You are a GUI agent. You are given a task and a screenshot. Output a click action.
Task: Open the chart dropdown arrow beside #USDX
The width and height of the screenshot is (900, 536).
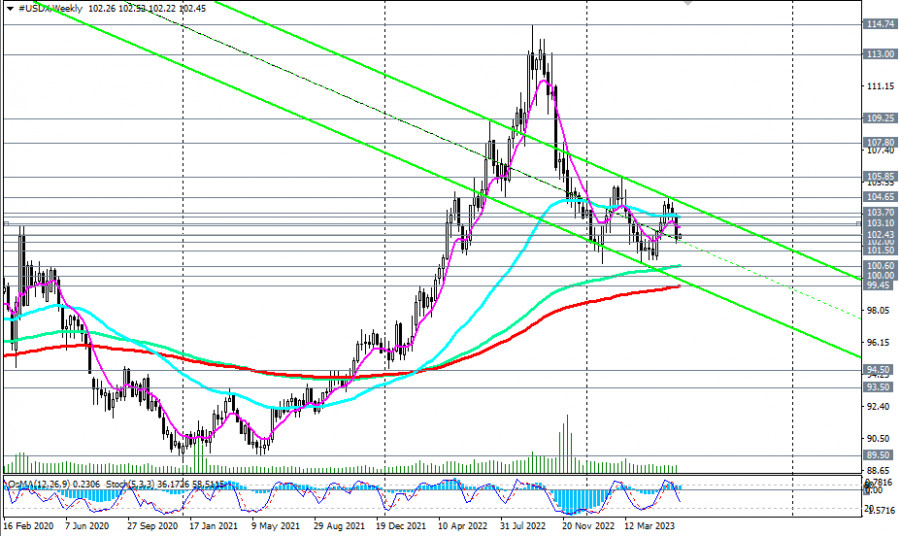pos(10,7)
